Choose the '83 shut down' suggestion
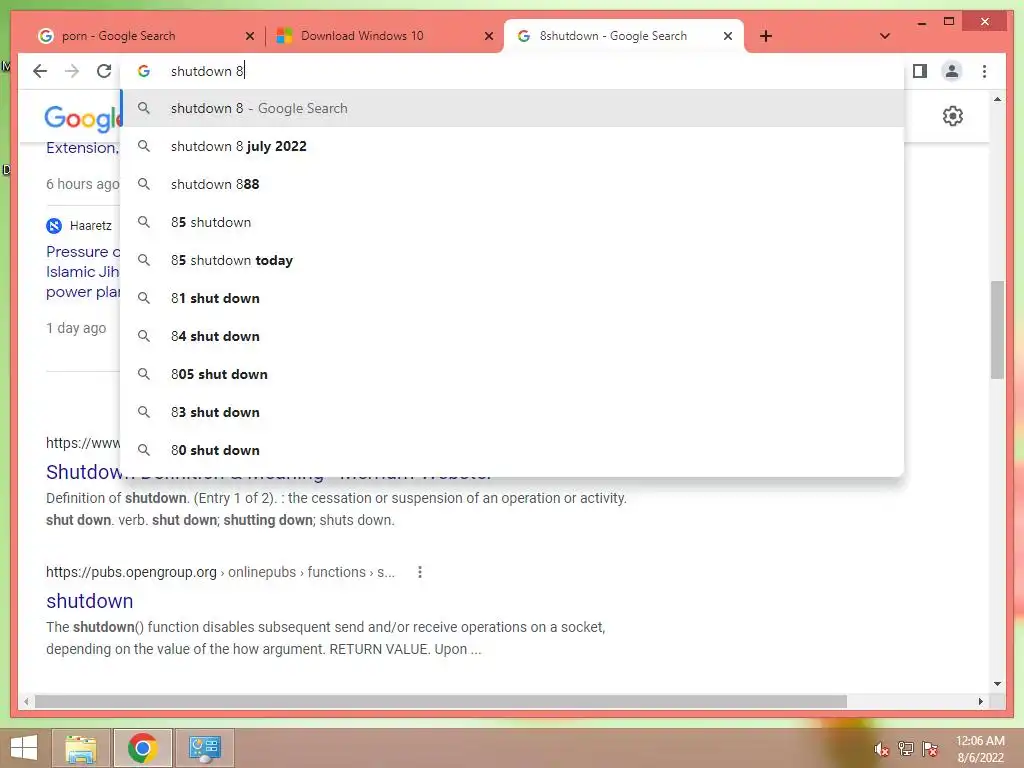1024x768 pixels. coord(513,412)
